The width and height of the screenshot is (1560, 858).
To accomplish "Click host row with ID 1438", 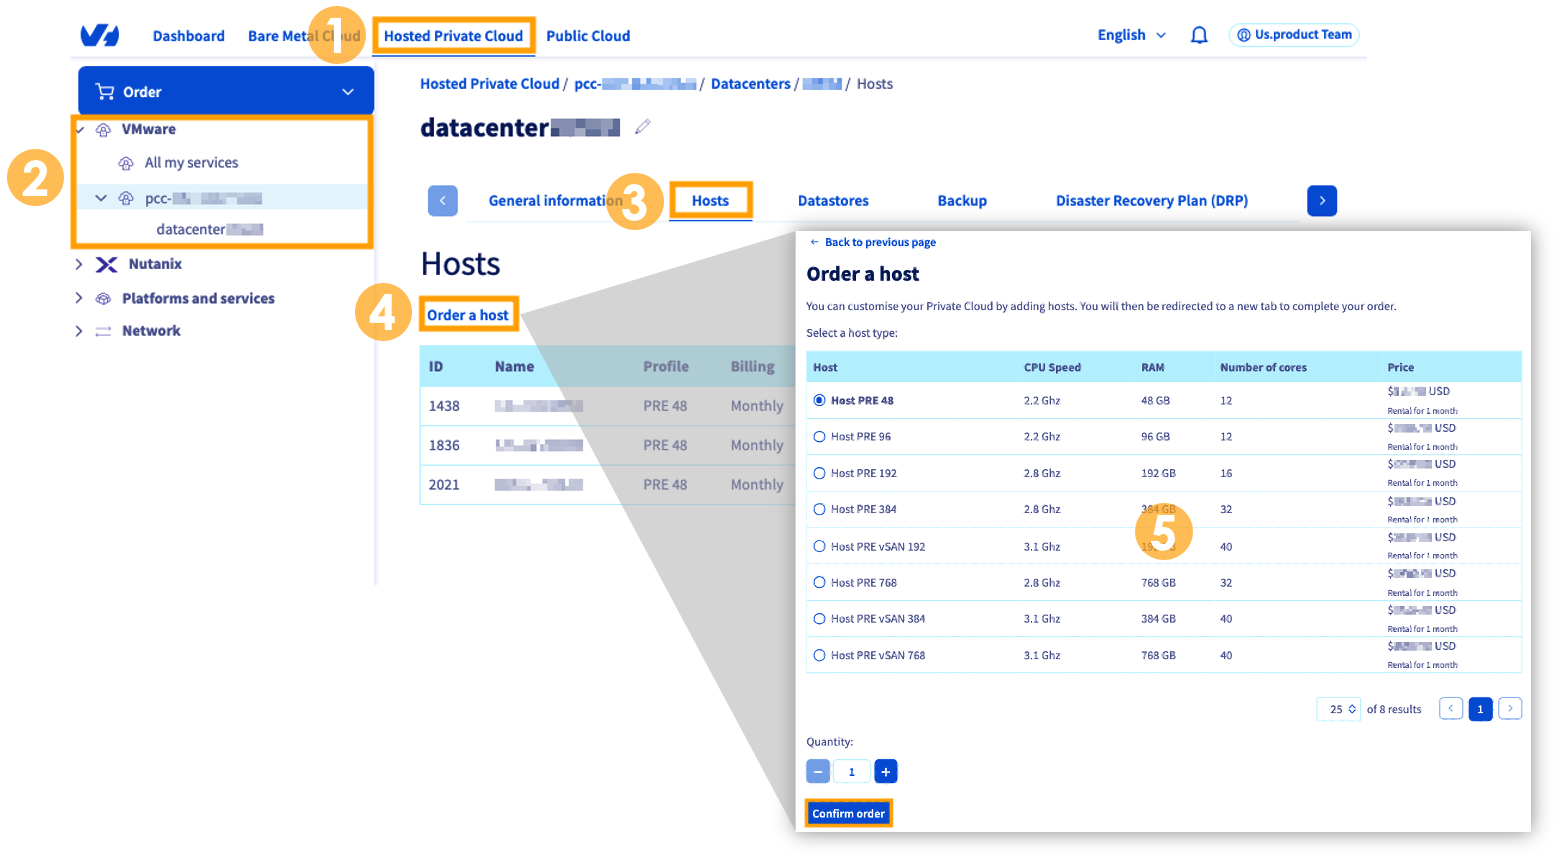I will click(x=608, y=406).
